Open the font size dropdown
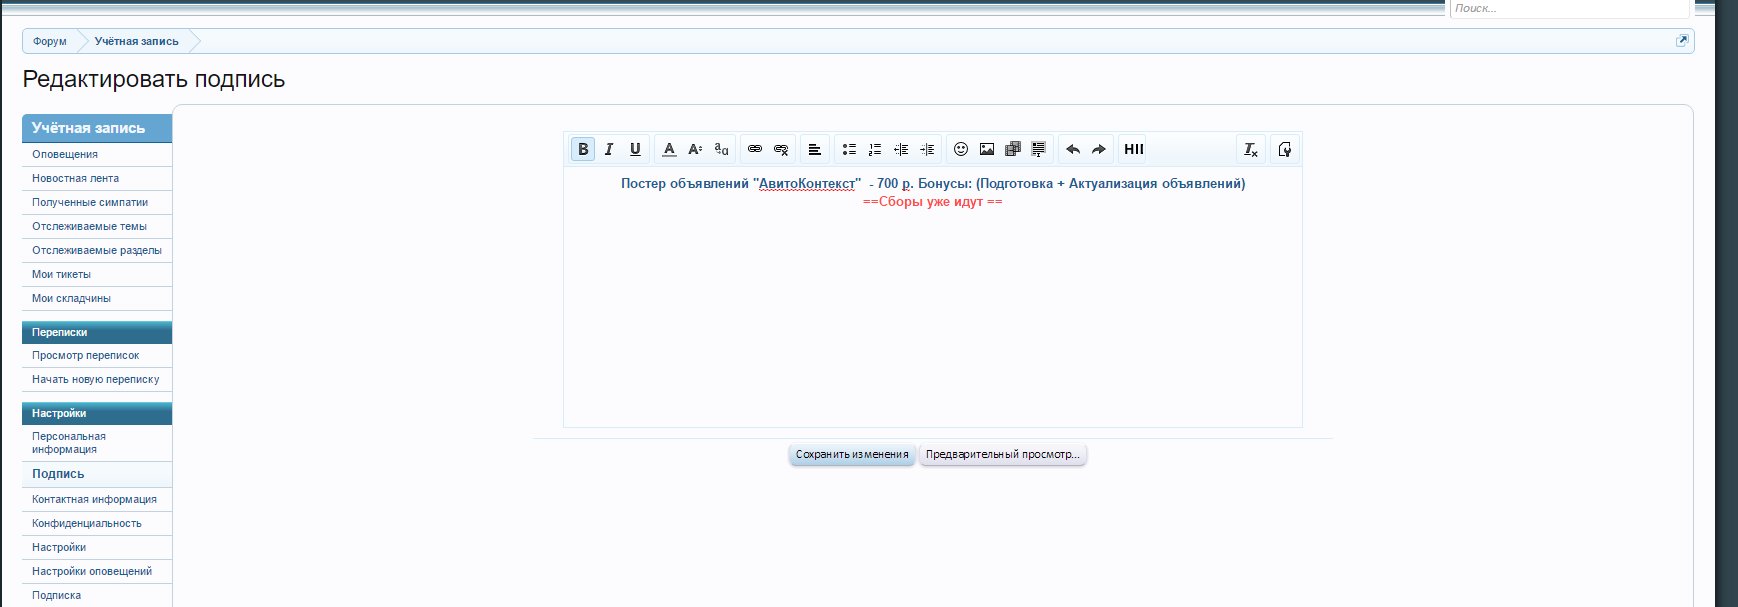 695,149
